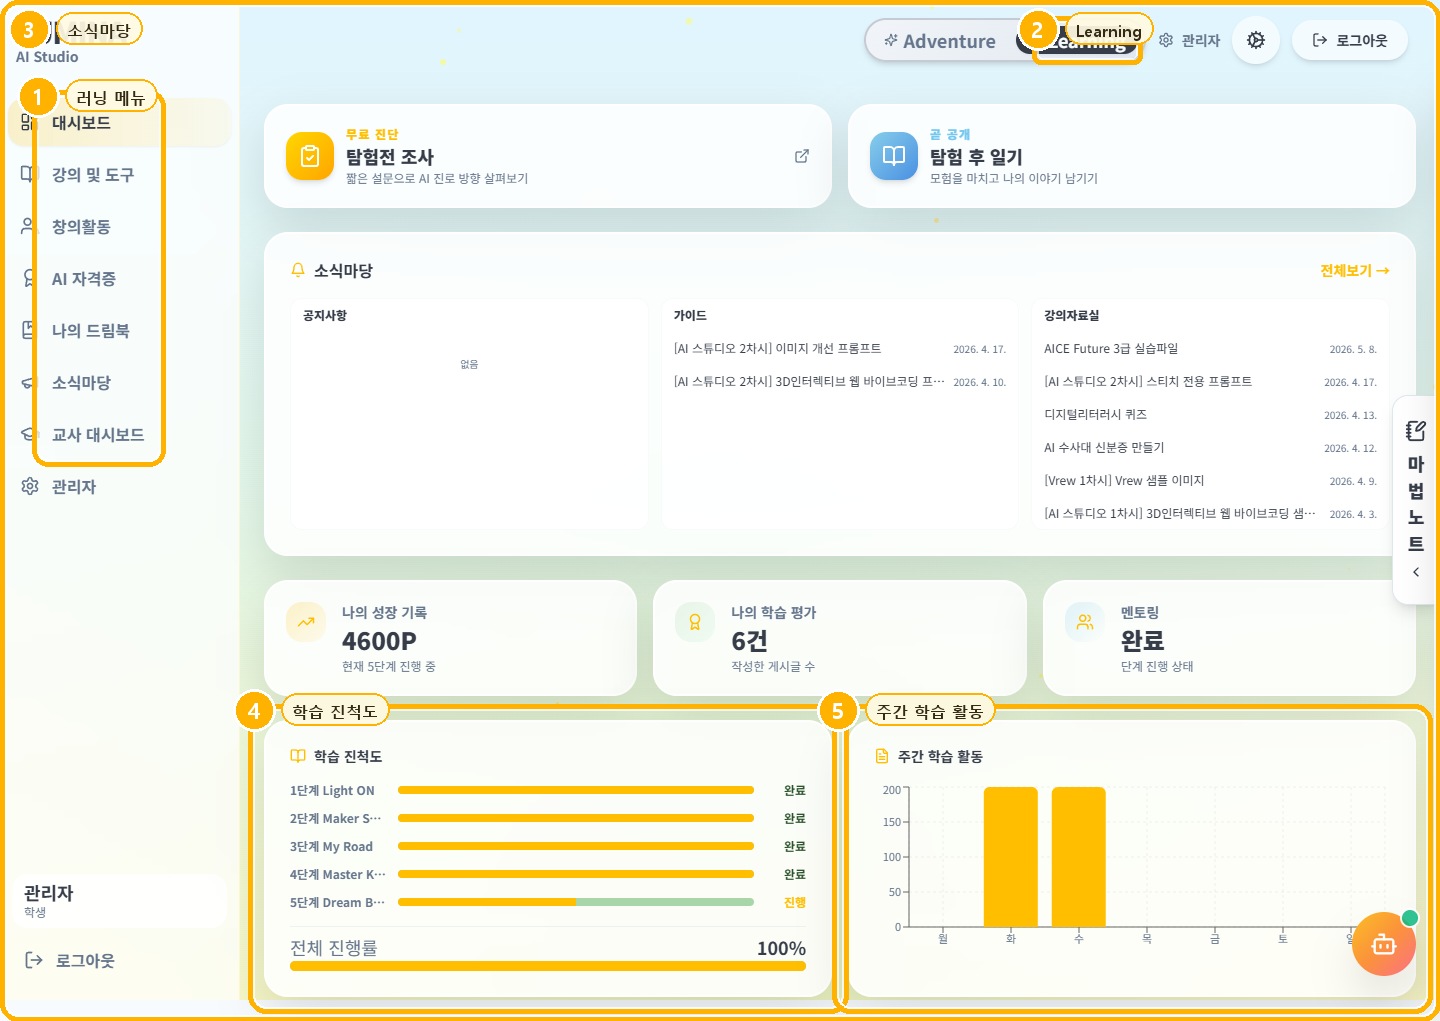1440x1021 pixels.
Task: Click the gear icon beside sidebar 관리자
Action: [x=30, y=486]
